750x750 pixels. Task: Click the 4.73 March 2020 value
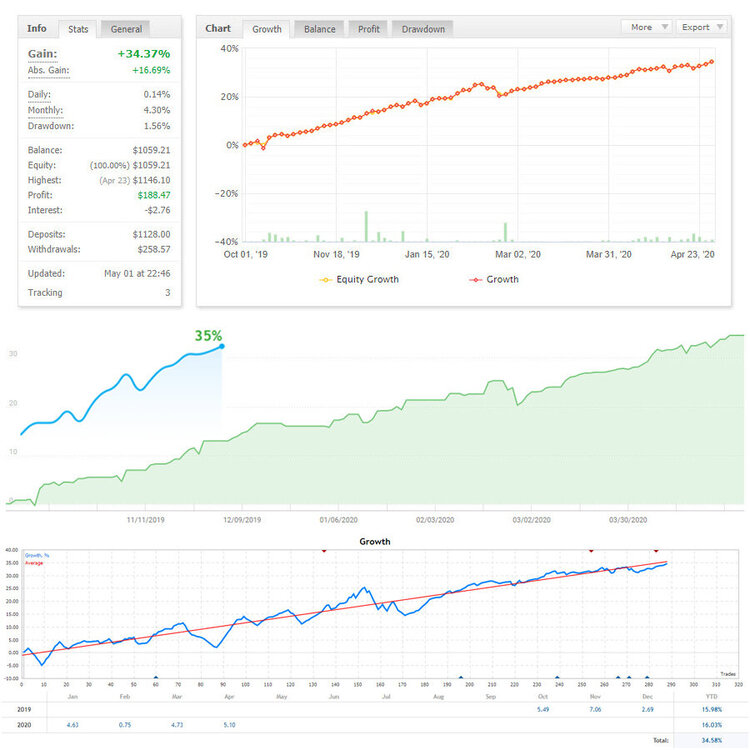(x=177, y=725)
